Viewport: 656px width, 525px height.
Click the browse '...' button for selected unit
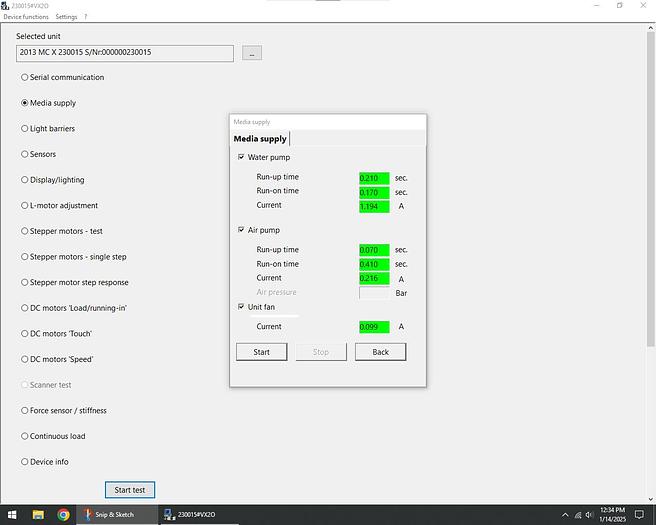pyautogui.click(x=252, y=52)
